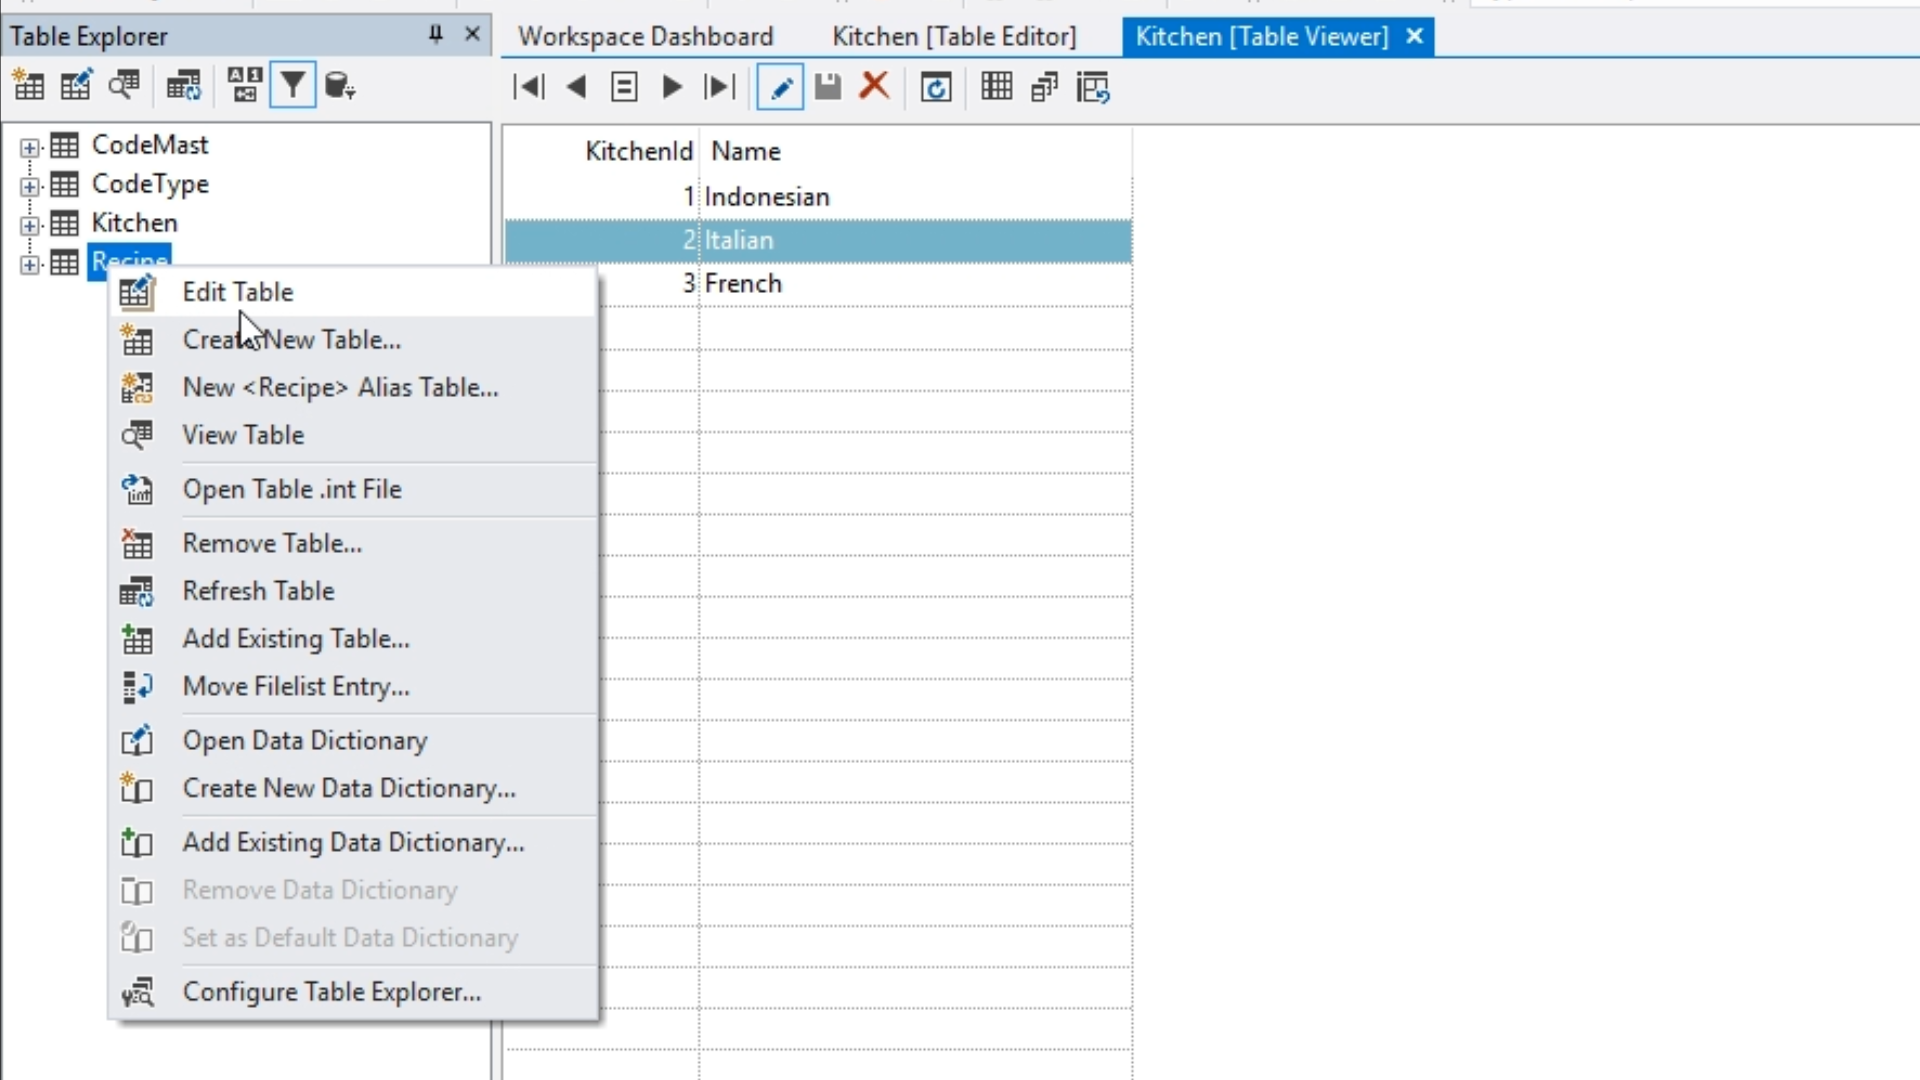Toggle the edit pencil mode in Table Viewer
Screen dimensions: 1920x1080
click(x=780, y=88)
